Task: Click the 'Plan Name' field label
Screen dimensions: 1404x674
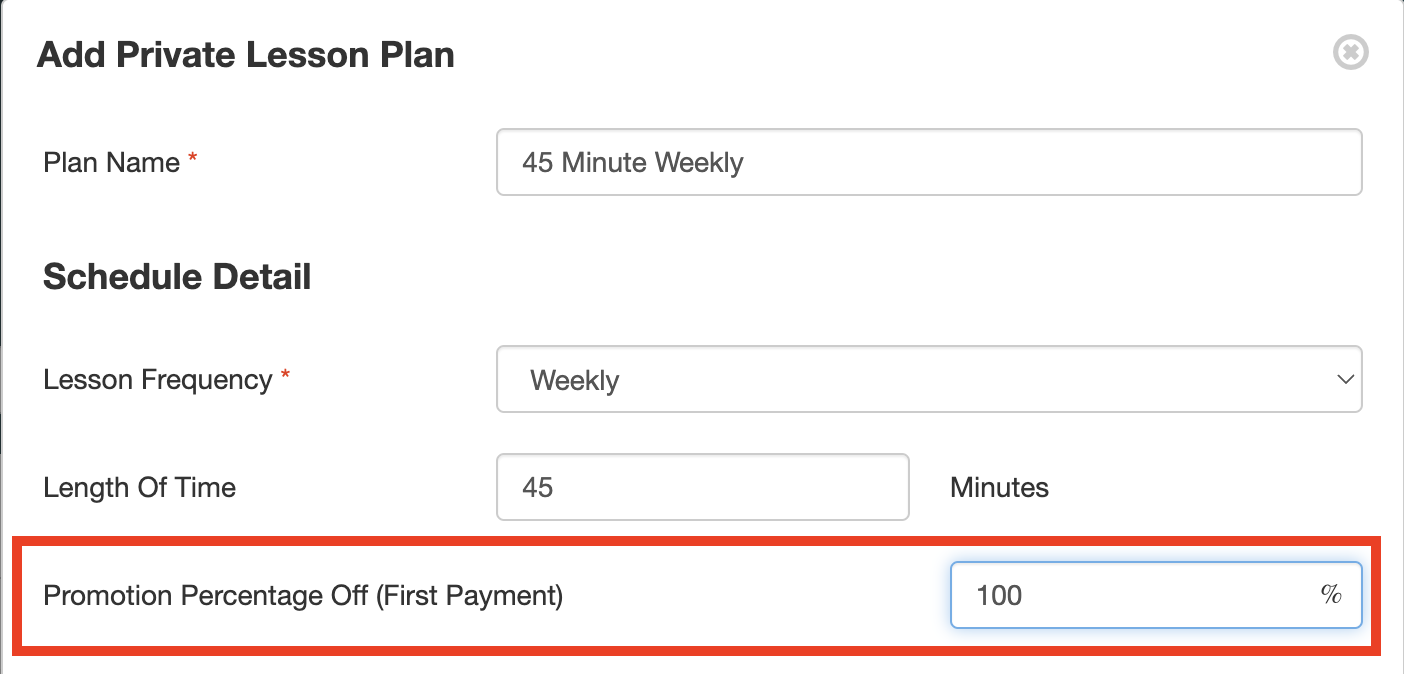Action: pyautogui.click(x=111, y=162)
